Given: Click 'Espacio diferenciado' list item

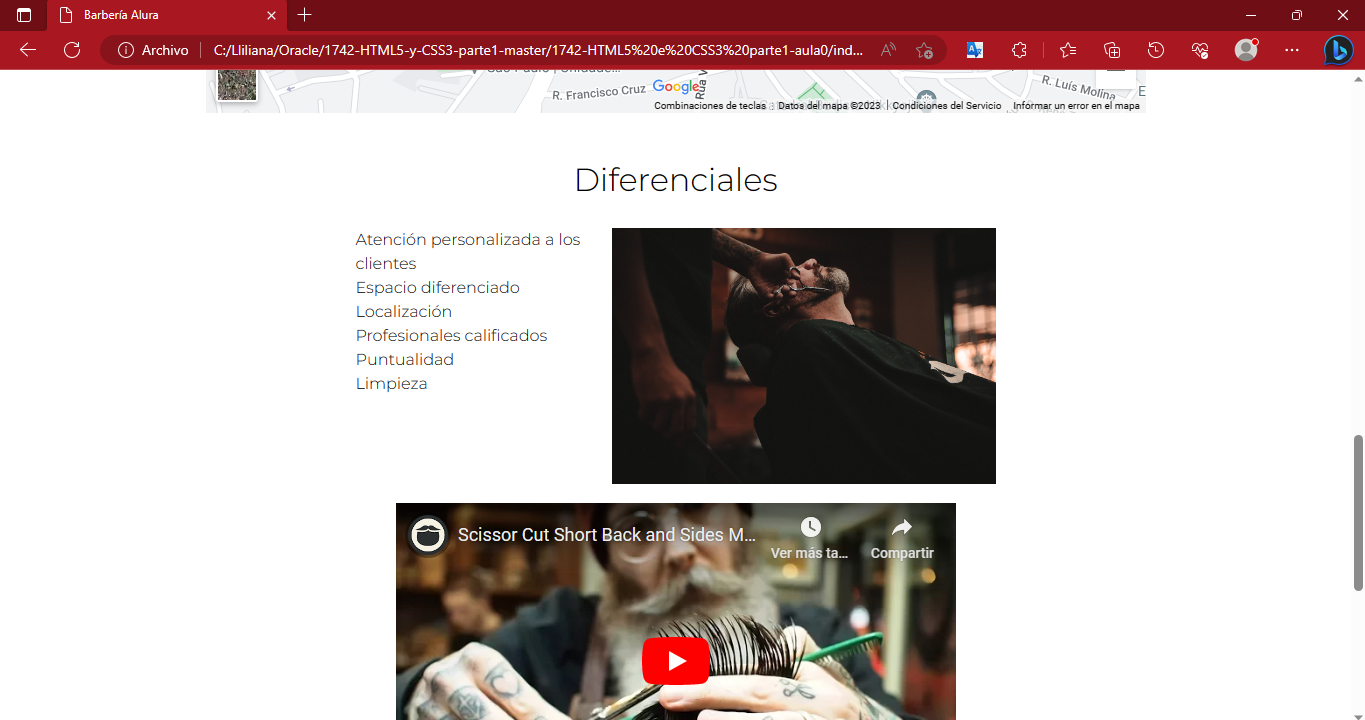Looking at the screenshot, I should [438, 288].
